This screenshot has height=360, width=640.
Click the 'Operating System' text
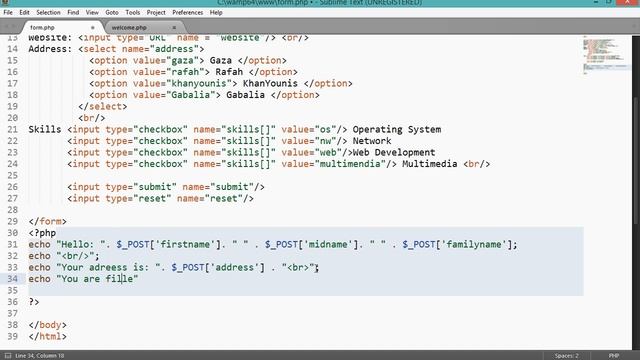click(397, 129)
